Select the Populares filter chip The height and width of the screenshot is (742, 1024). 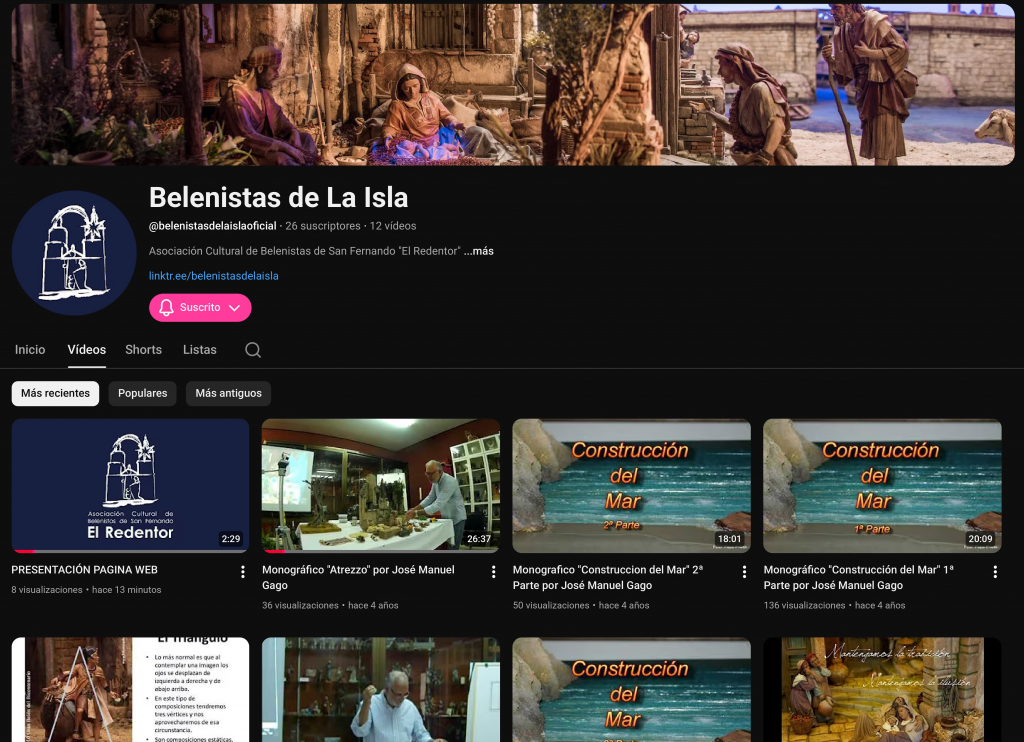tap(142, 393)
